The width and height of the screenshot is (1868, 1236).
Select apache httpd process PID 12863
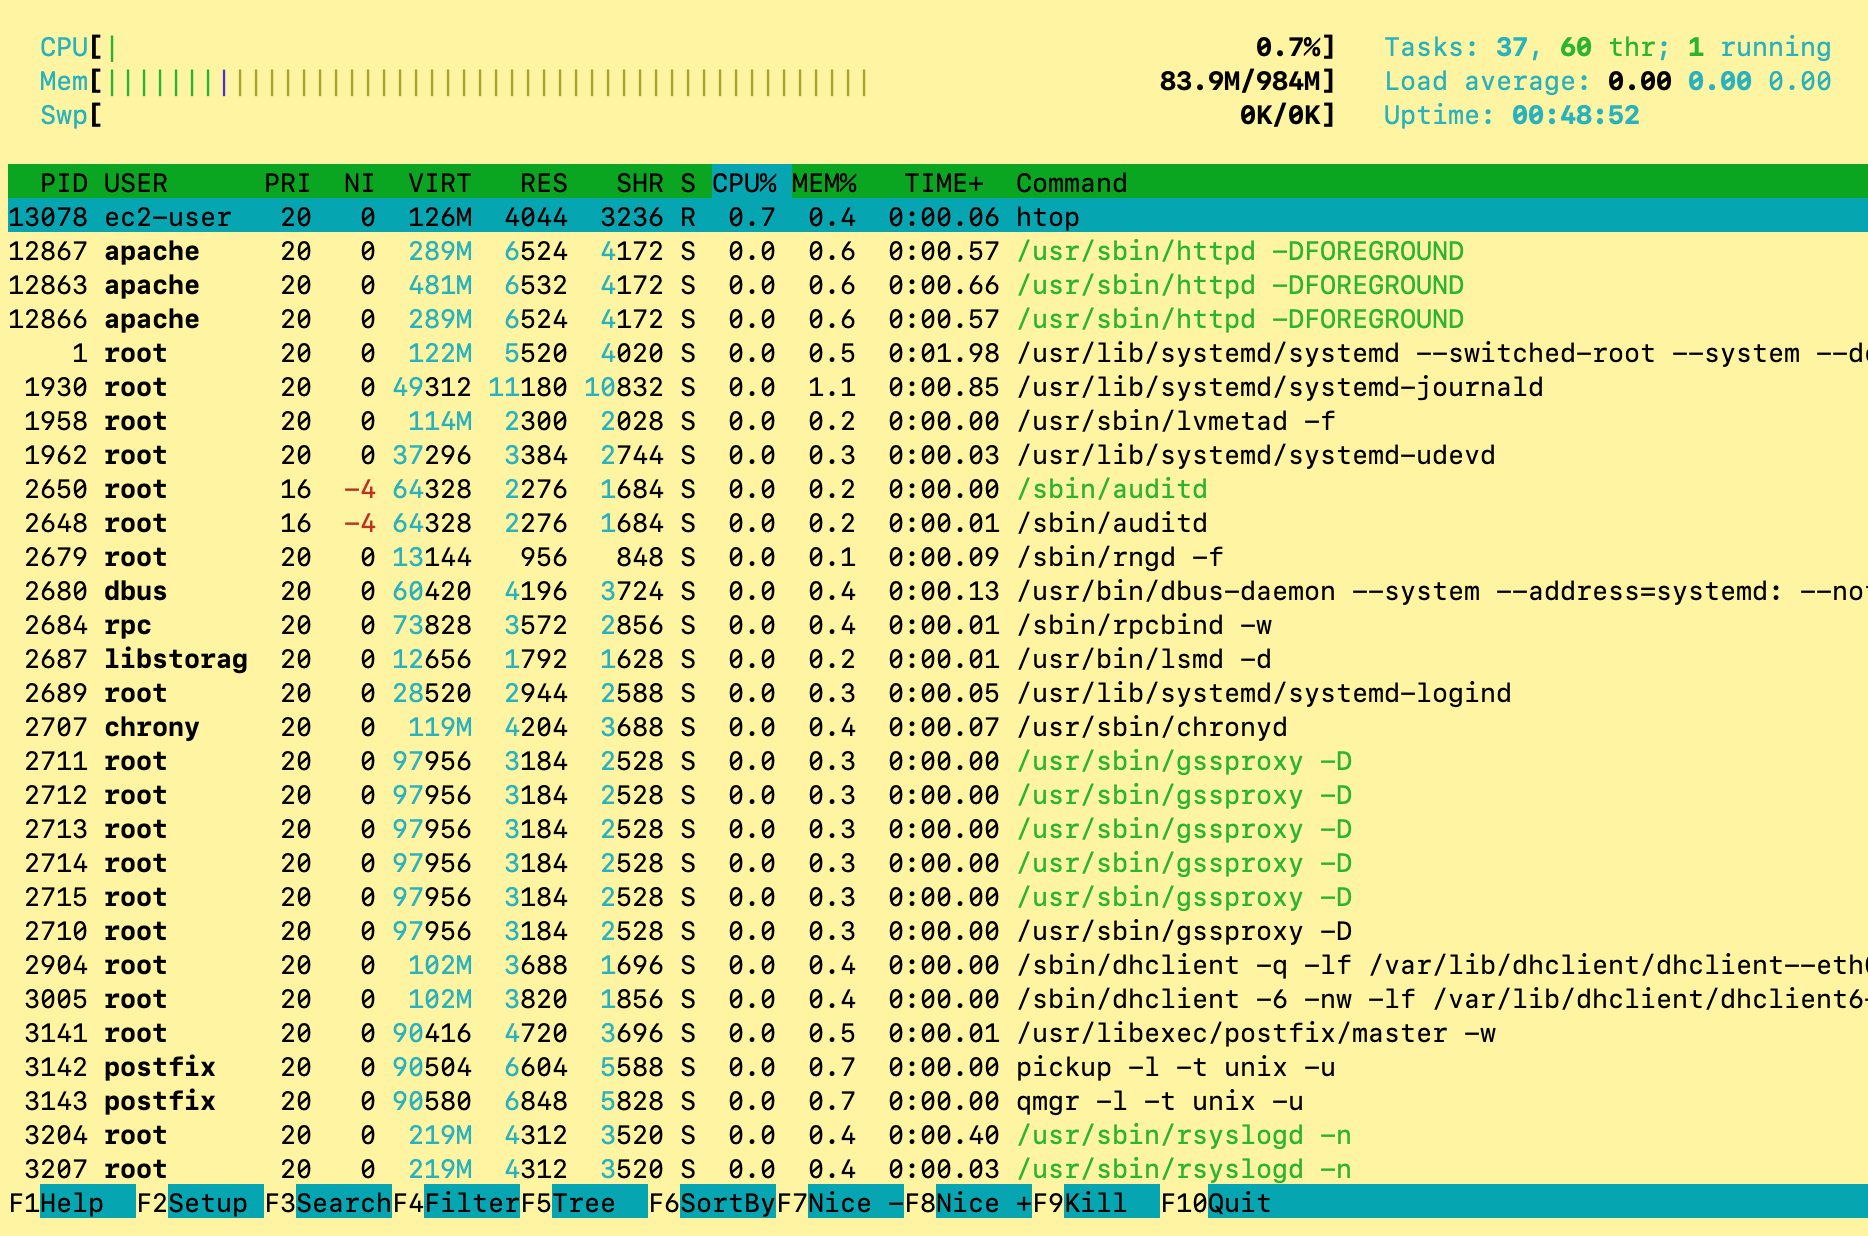pyautogui.click(x=938, y=285)
